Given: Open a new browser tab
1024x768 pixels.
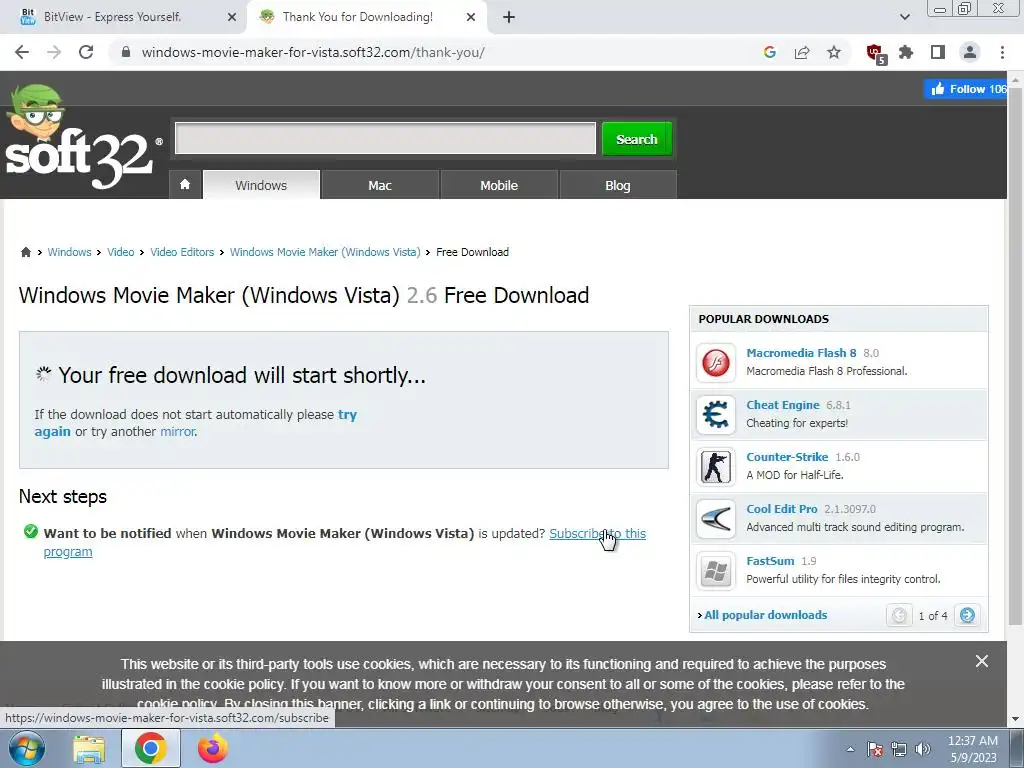Looking at the screenshot, I should point(509,17).
